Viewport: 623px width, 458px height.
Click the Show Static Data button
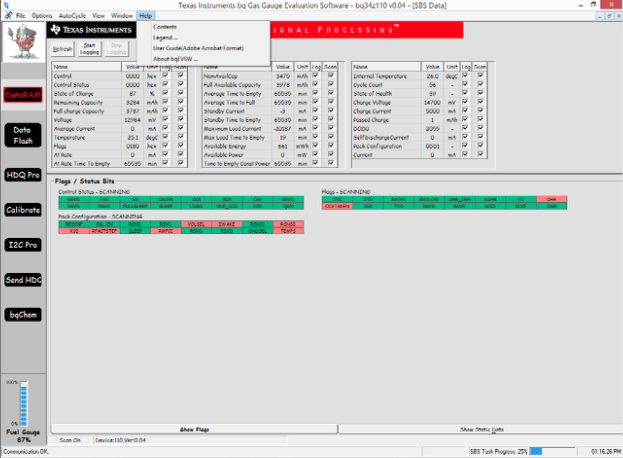click(482, 429)
